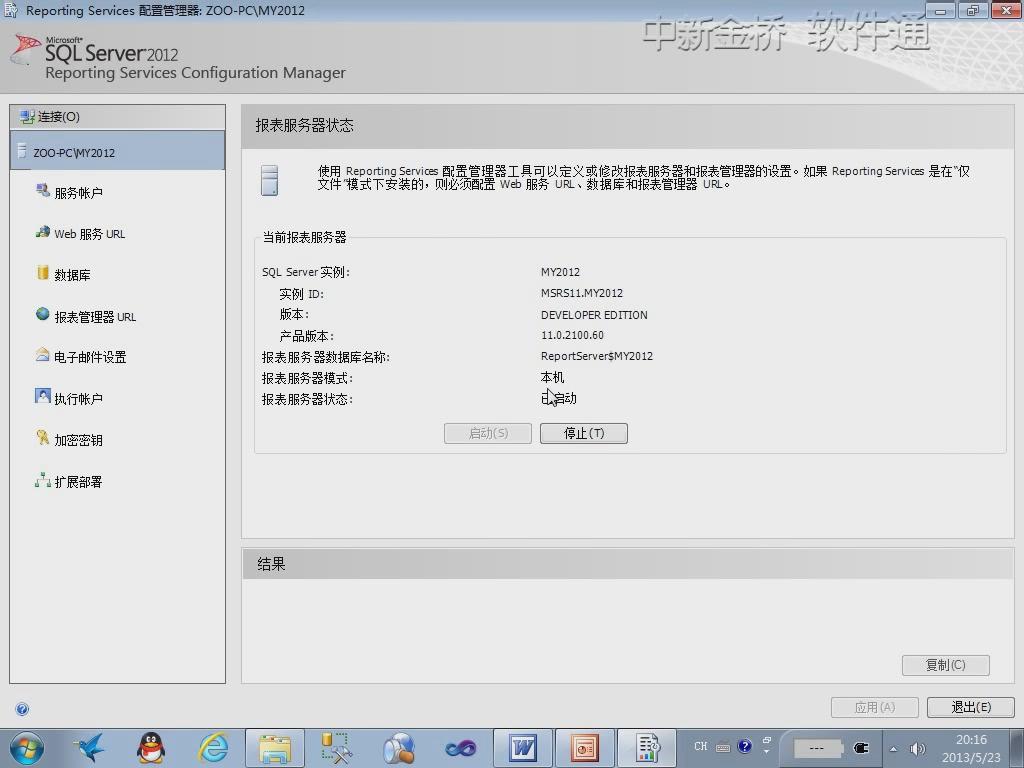The width and height of the screenshot is (1024, 768).
Task: Open the 加密密钥 (Encryption Keys) key icon
Action: [43, 438]
